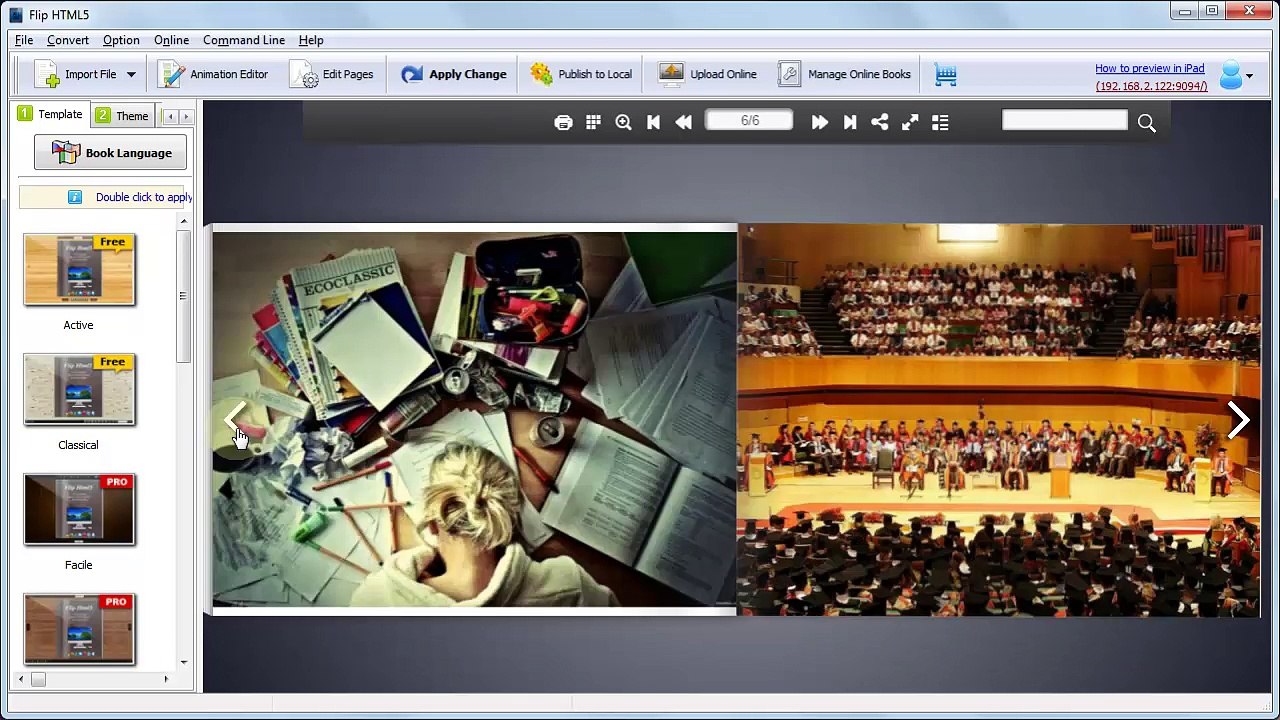Click the horizontal scrollbar left arrow

point(21,680)
